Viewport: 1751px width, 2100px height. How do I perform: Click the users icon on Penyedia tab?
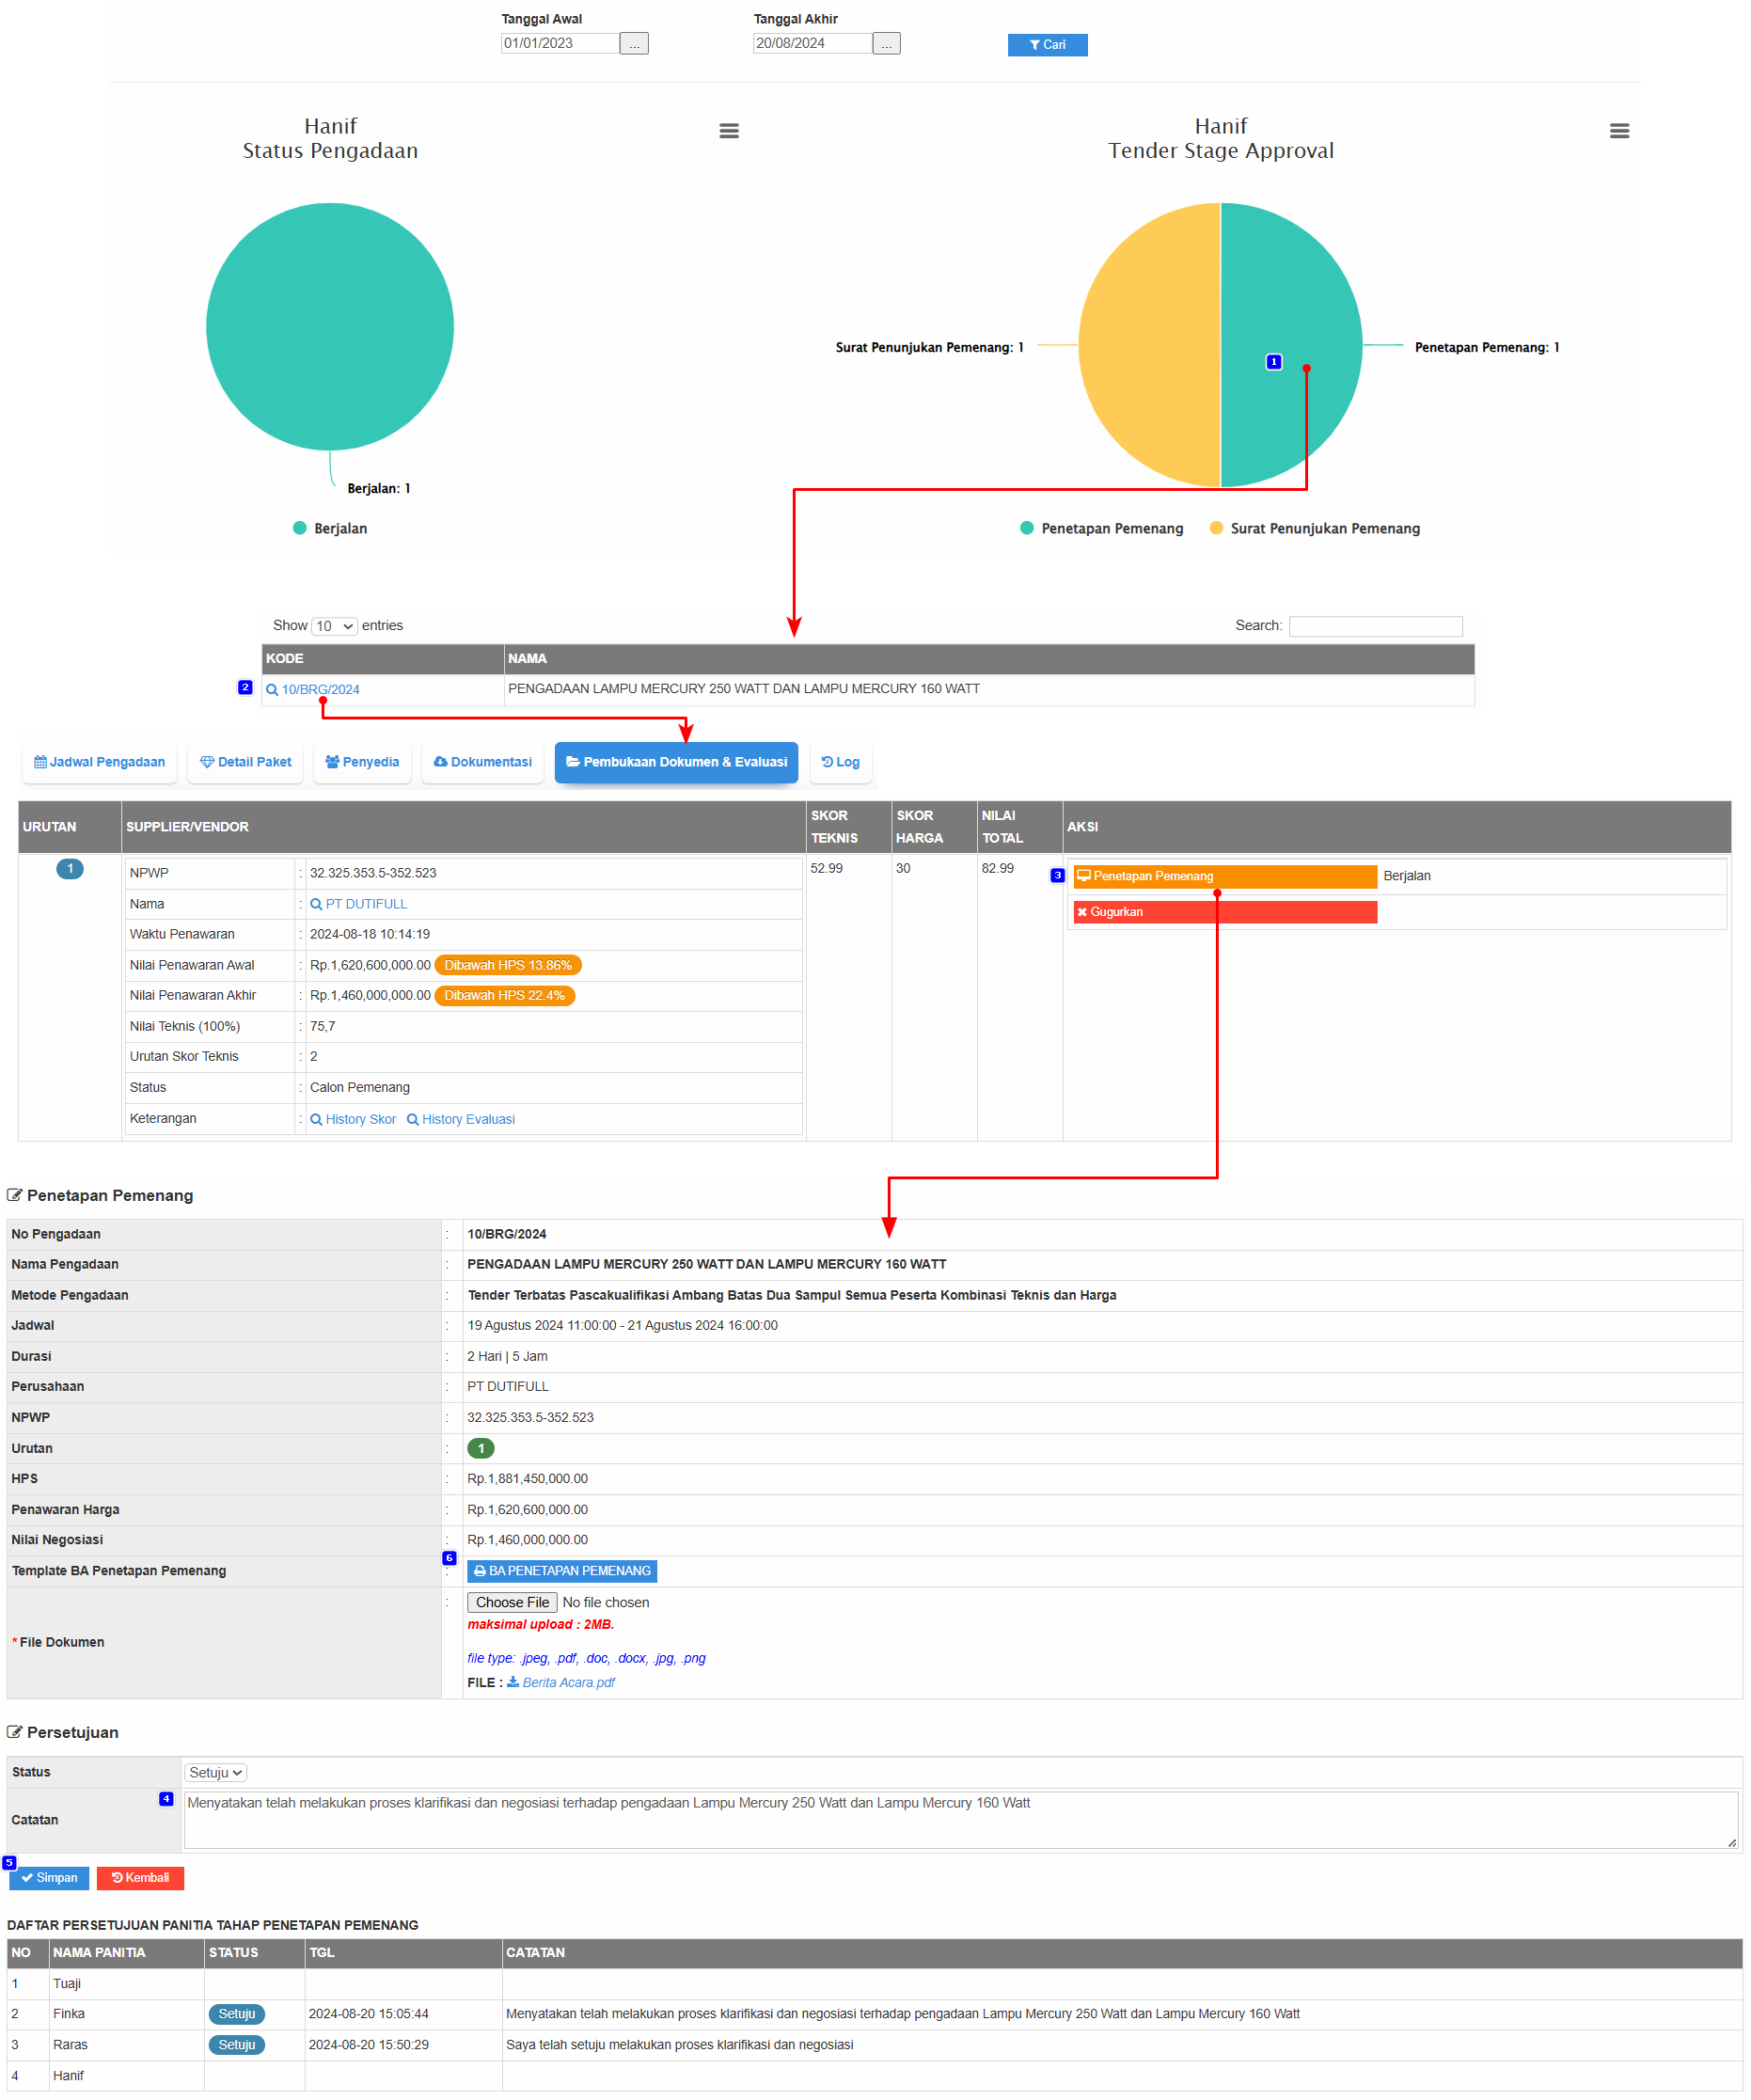tap(332, 762)
